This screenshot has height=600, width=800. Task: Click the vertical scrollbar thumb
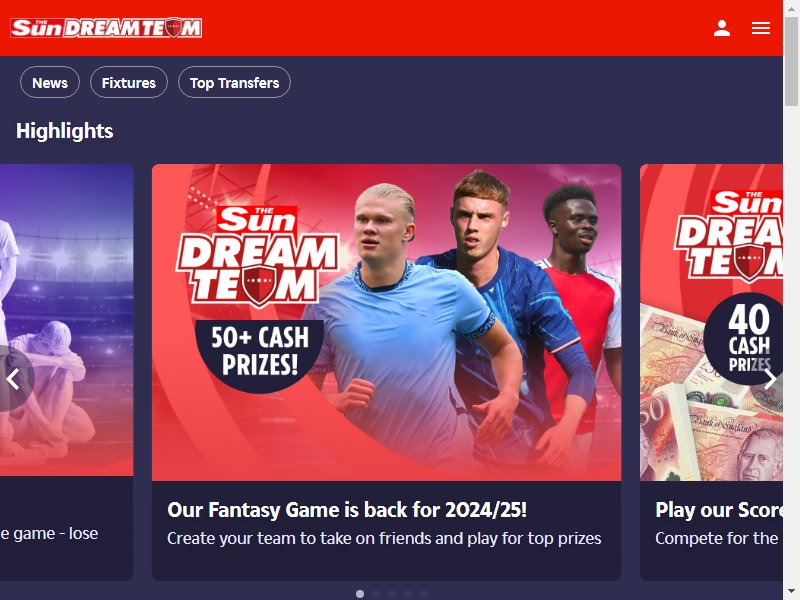point(791,61)
